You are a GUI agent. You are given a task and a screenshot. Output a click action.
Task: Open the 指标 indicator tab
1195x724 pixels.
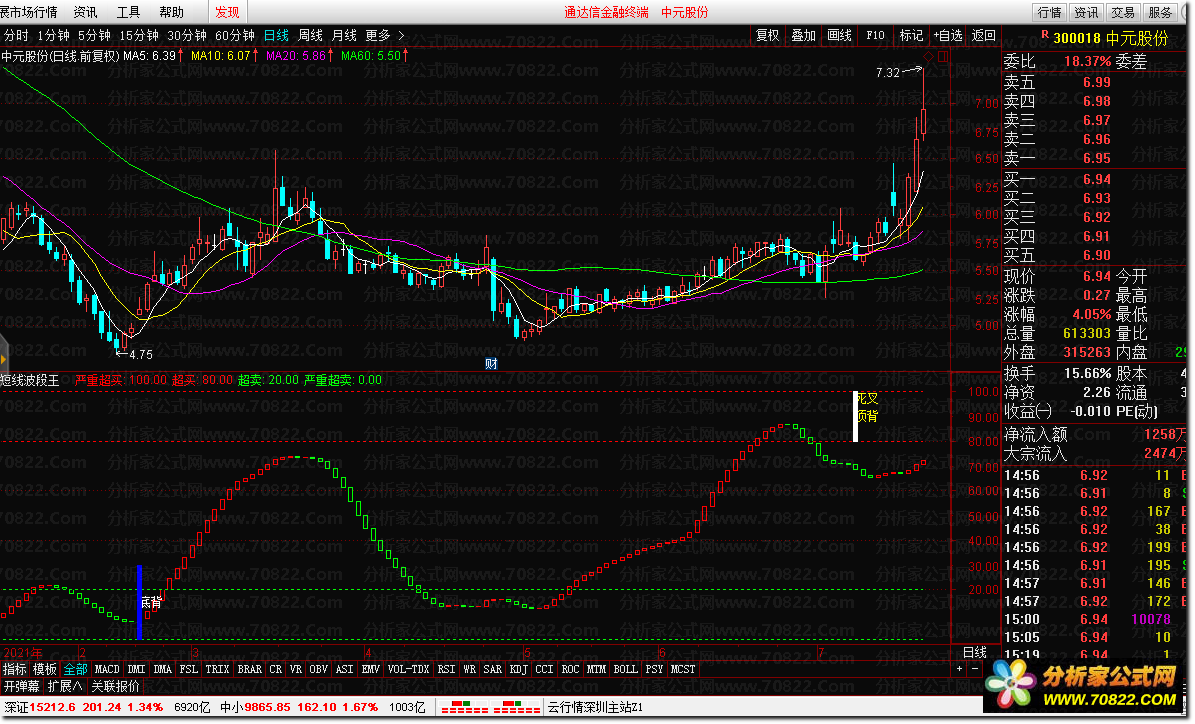click(x=14, y=669)
